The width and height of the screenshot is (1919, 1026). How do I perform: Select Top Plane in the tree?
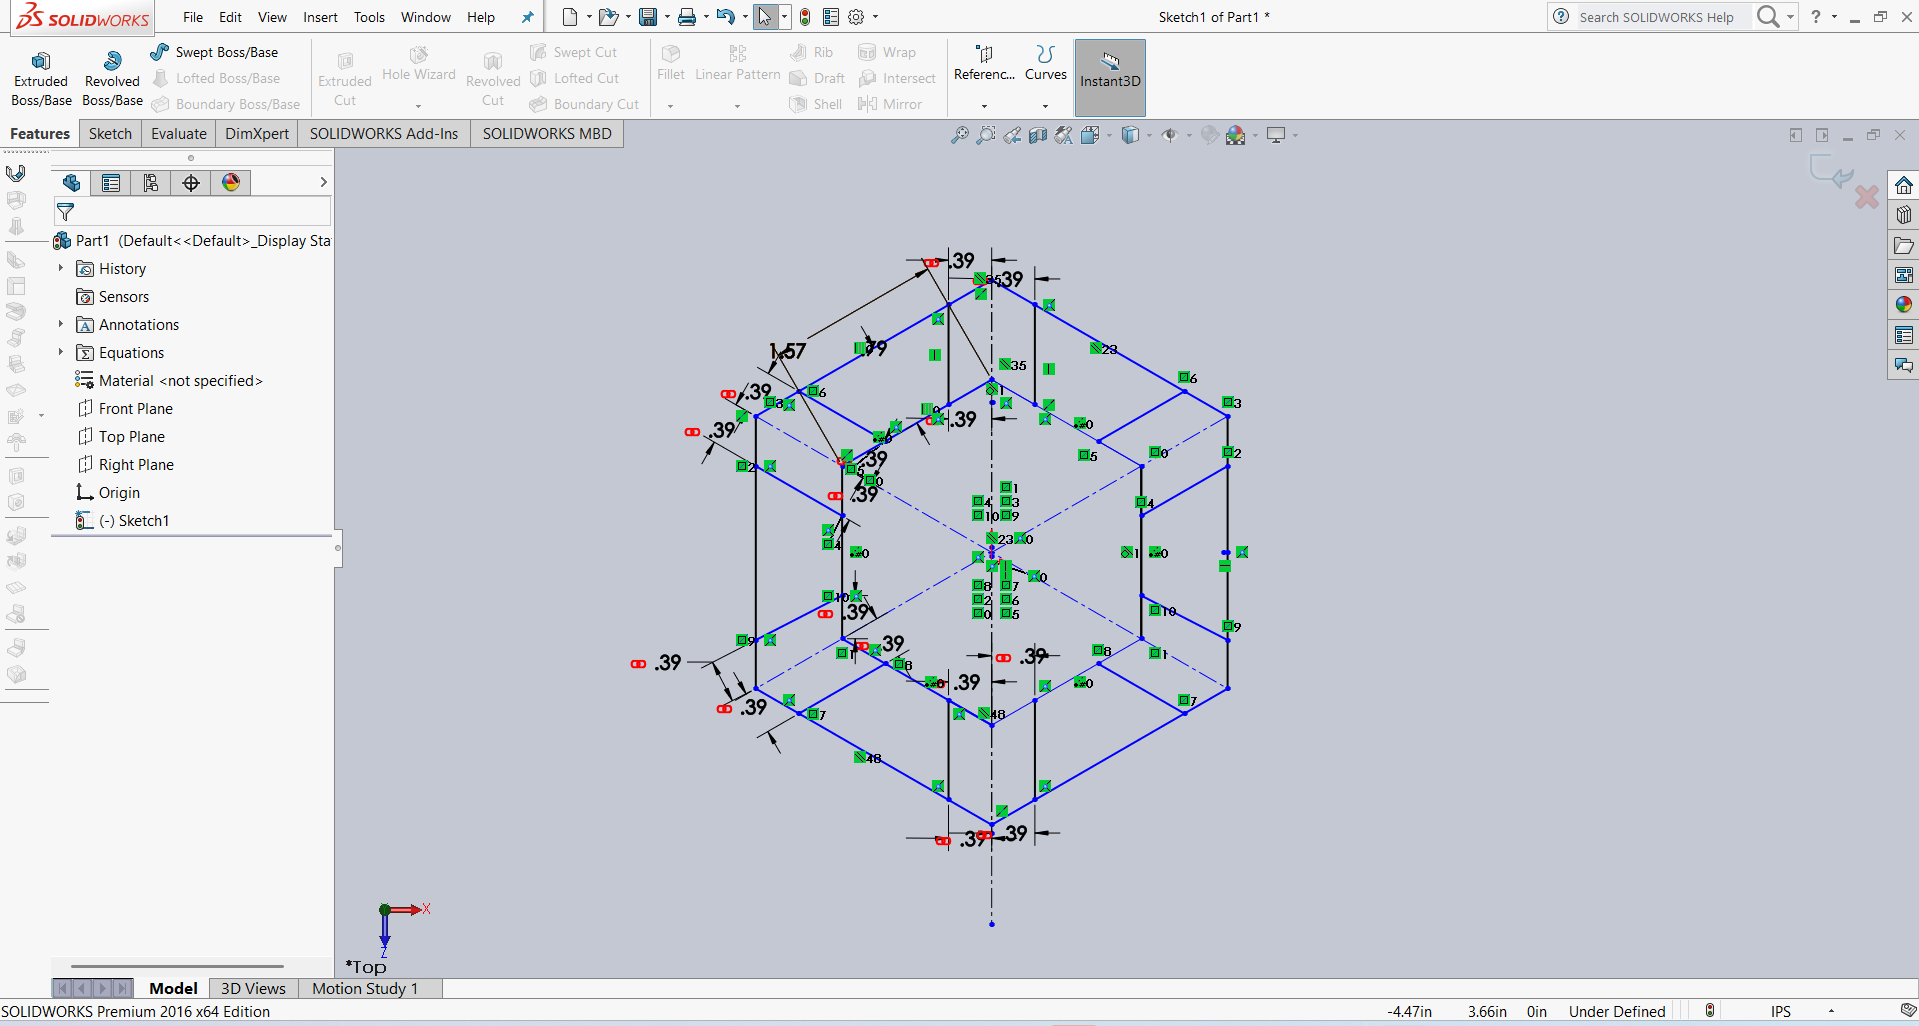121,436
